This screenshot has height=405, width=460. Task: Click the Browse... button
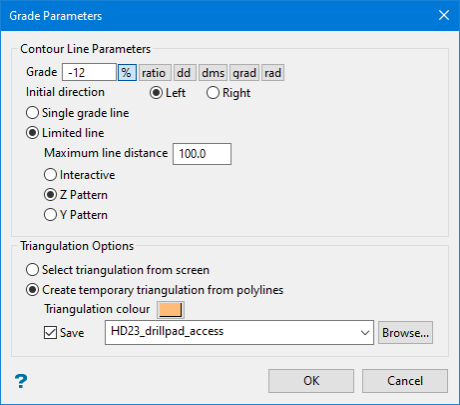point(405,333)
